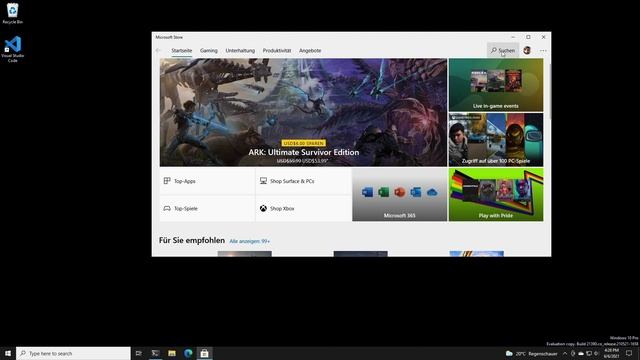Open the Top-Apps button
Viewport: 640px width, 360px height.
click(x=207, y=181)
